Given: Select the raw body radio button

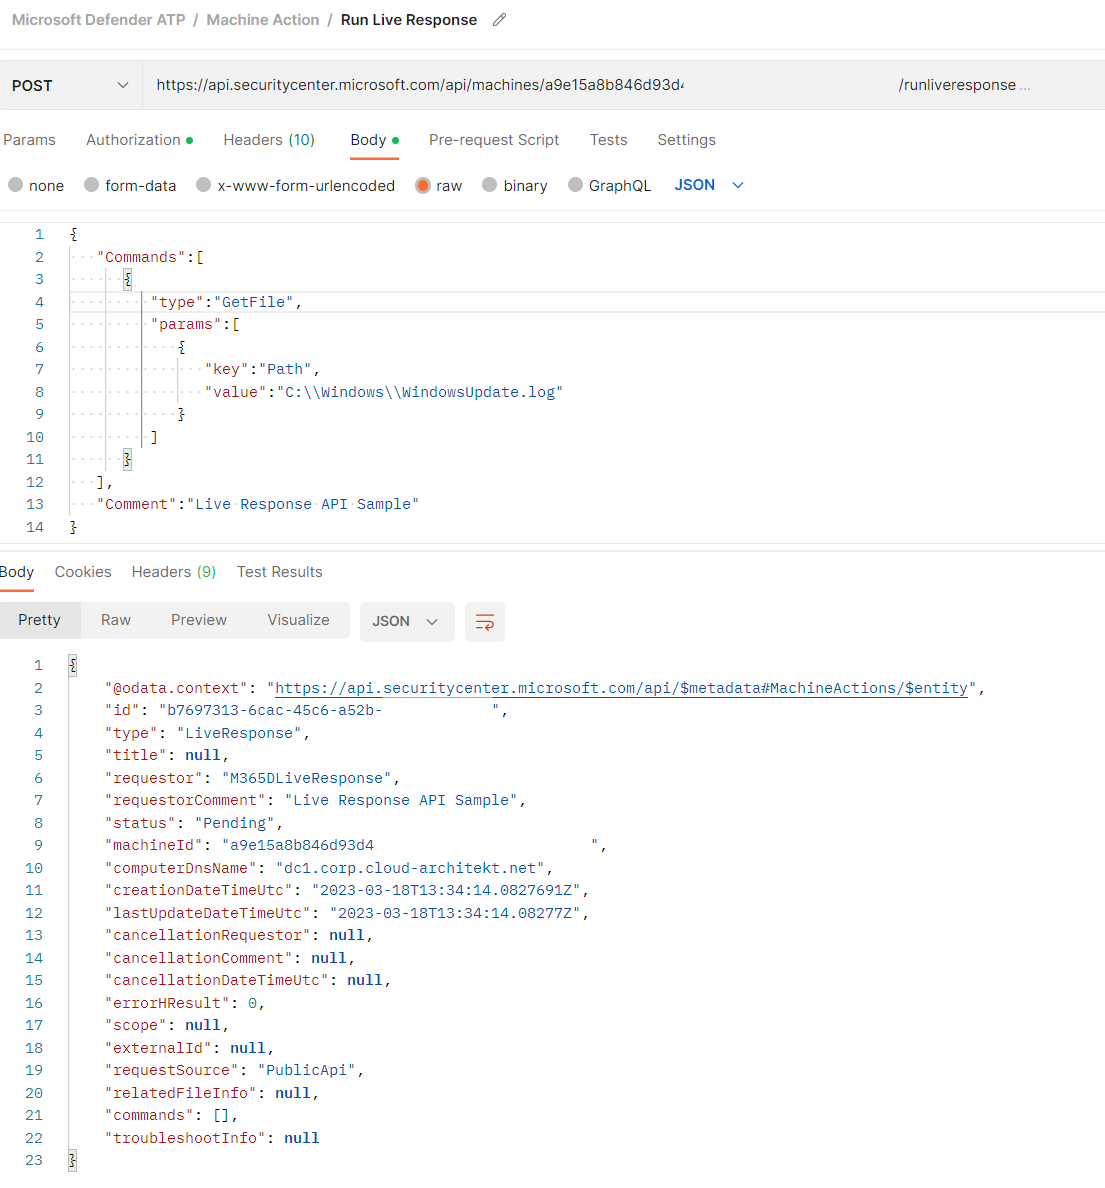Looking at the screenshot, I should [423, 186].
